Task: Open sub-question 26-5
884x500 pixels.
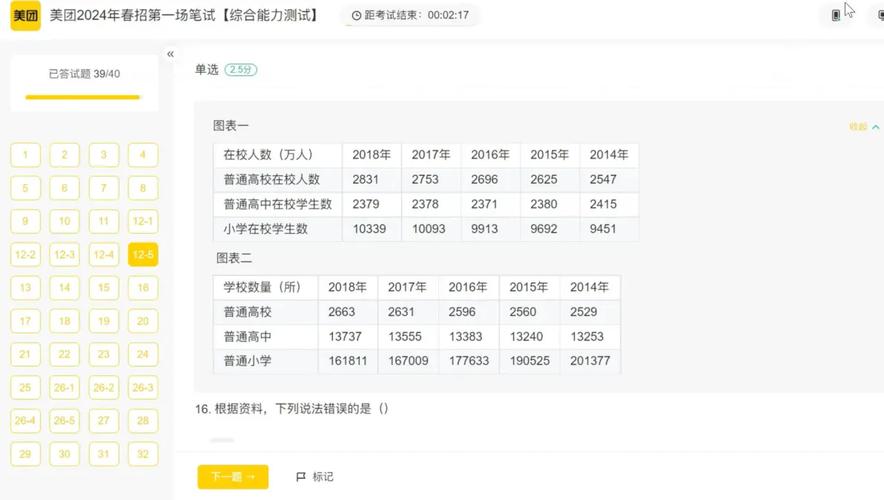Action: pyautogui.click(x=64, y=421)
